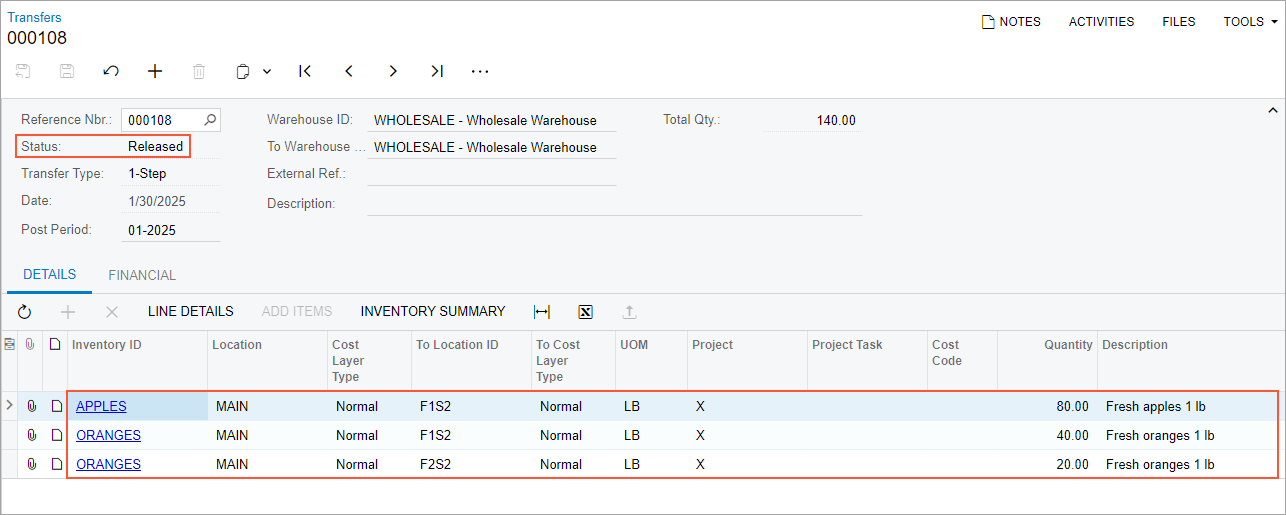
Task: Refresh the details grid
Action: [x=25, y=312]
